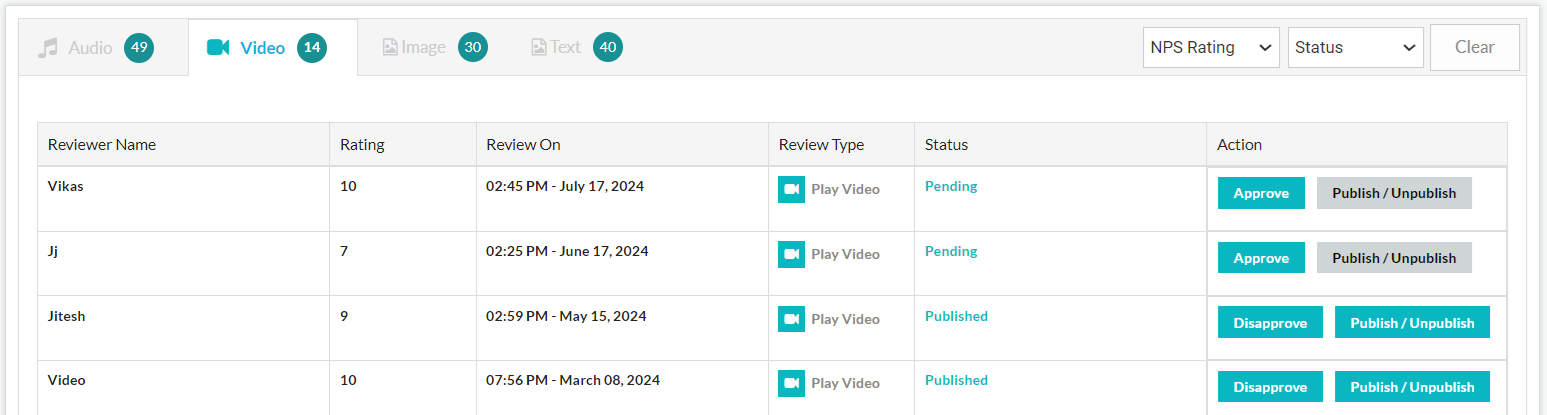Play Vikas's video review via camera icon
This screenshot has height=415, width=1547.
tap(791, 189)
